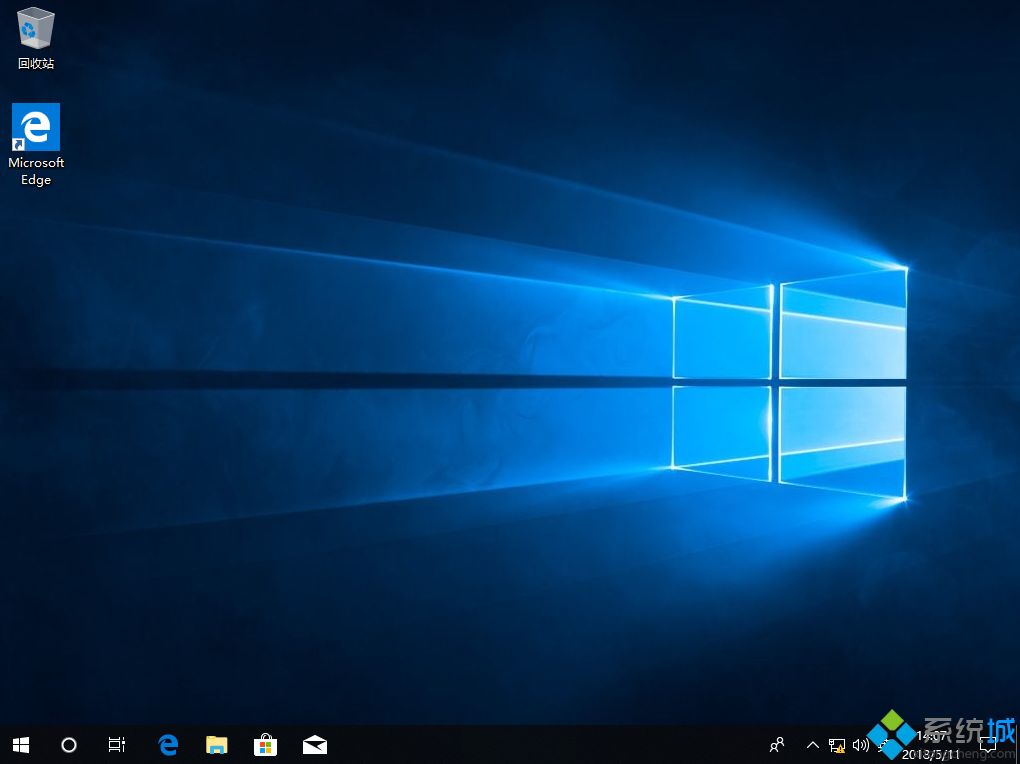Click the network icon showing the warning badge
The height and width of the screenshot is (764, 1020).
pos(837,745)
